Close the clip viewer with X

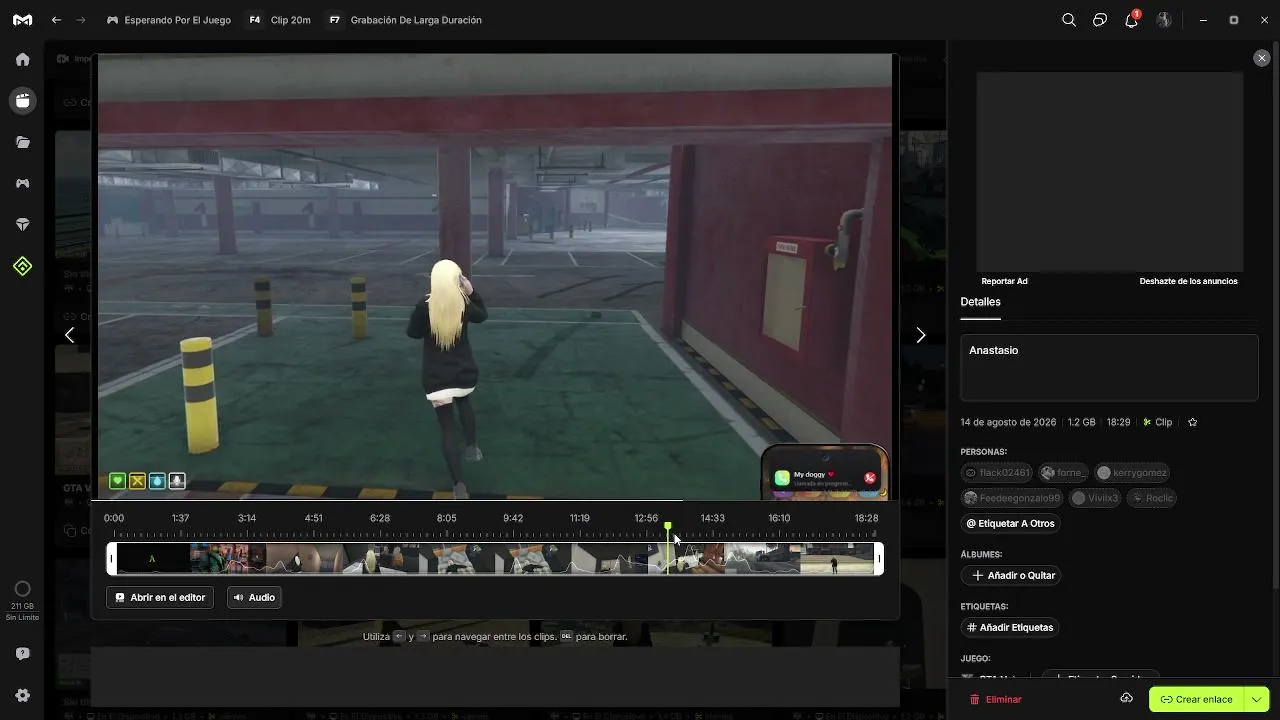coord(1261,58)
